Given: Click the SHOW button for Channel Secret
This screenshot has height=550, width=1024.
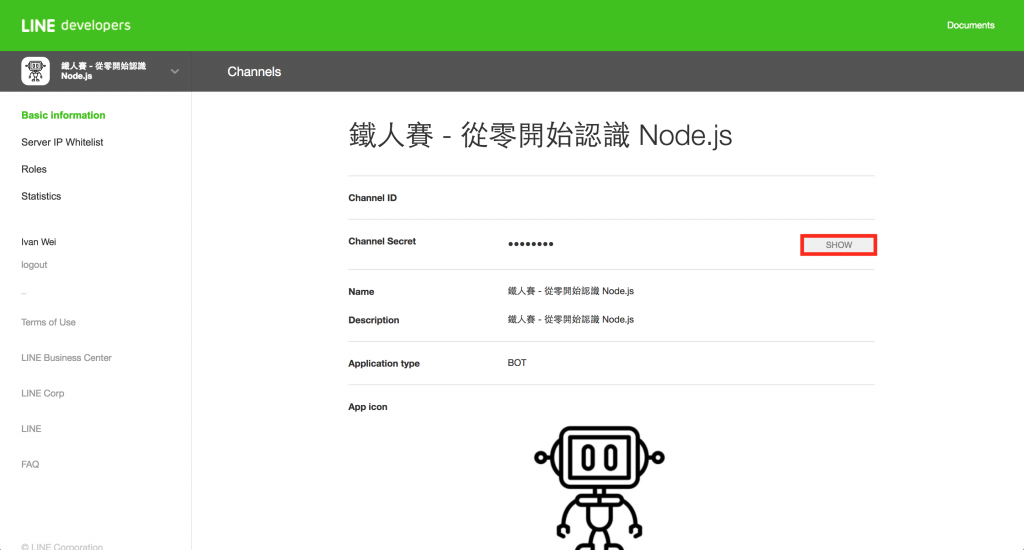Looking at the screenshot, I should 839,245.
